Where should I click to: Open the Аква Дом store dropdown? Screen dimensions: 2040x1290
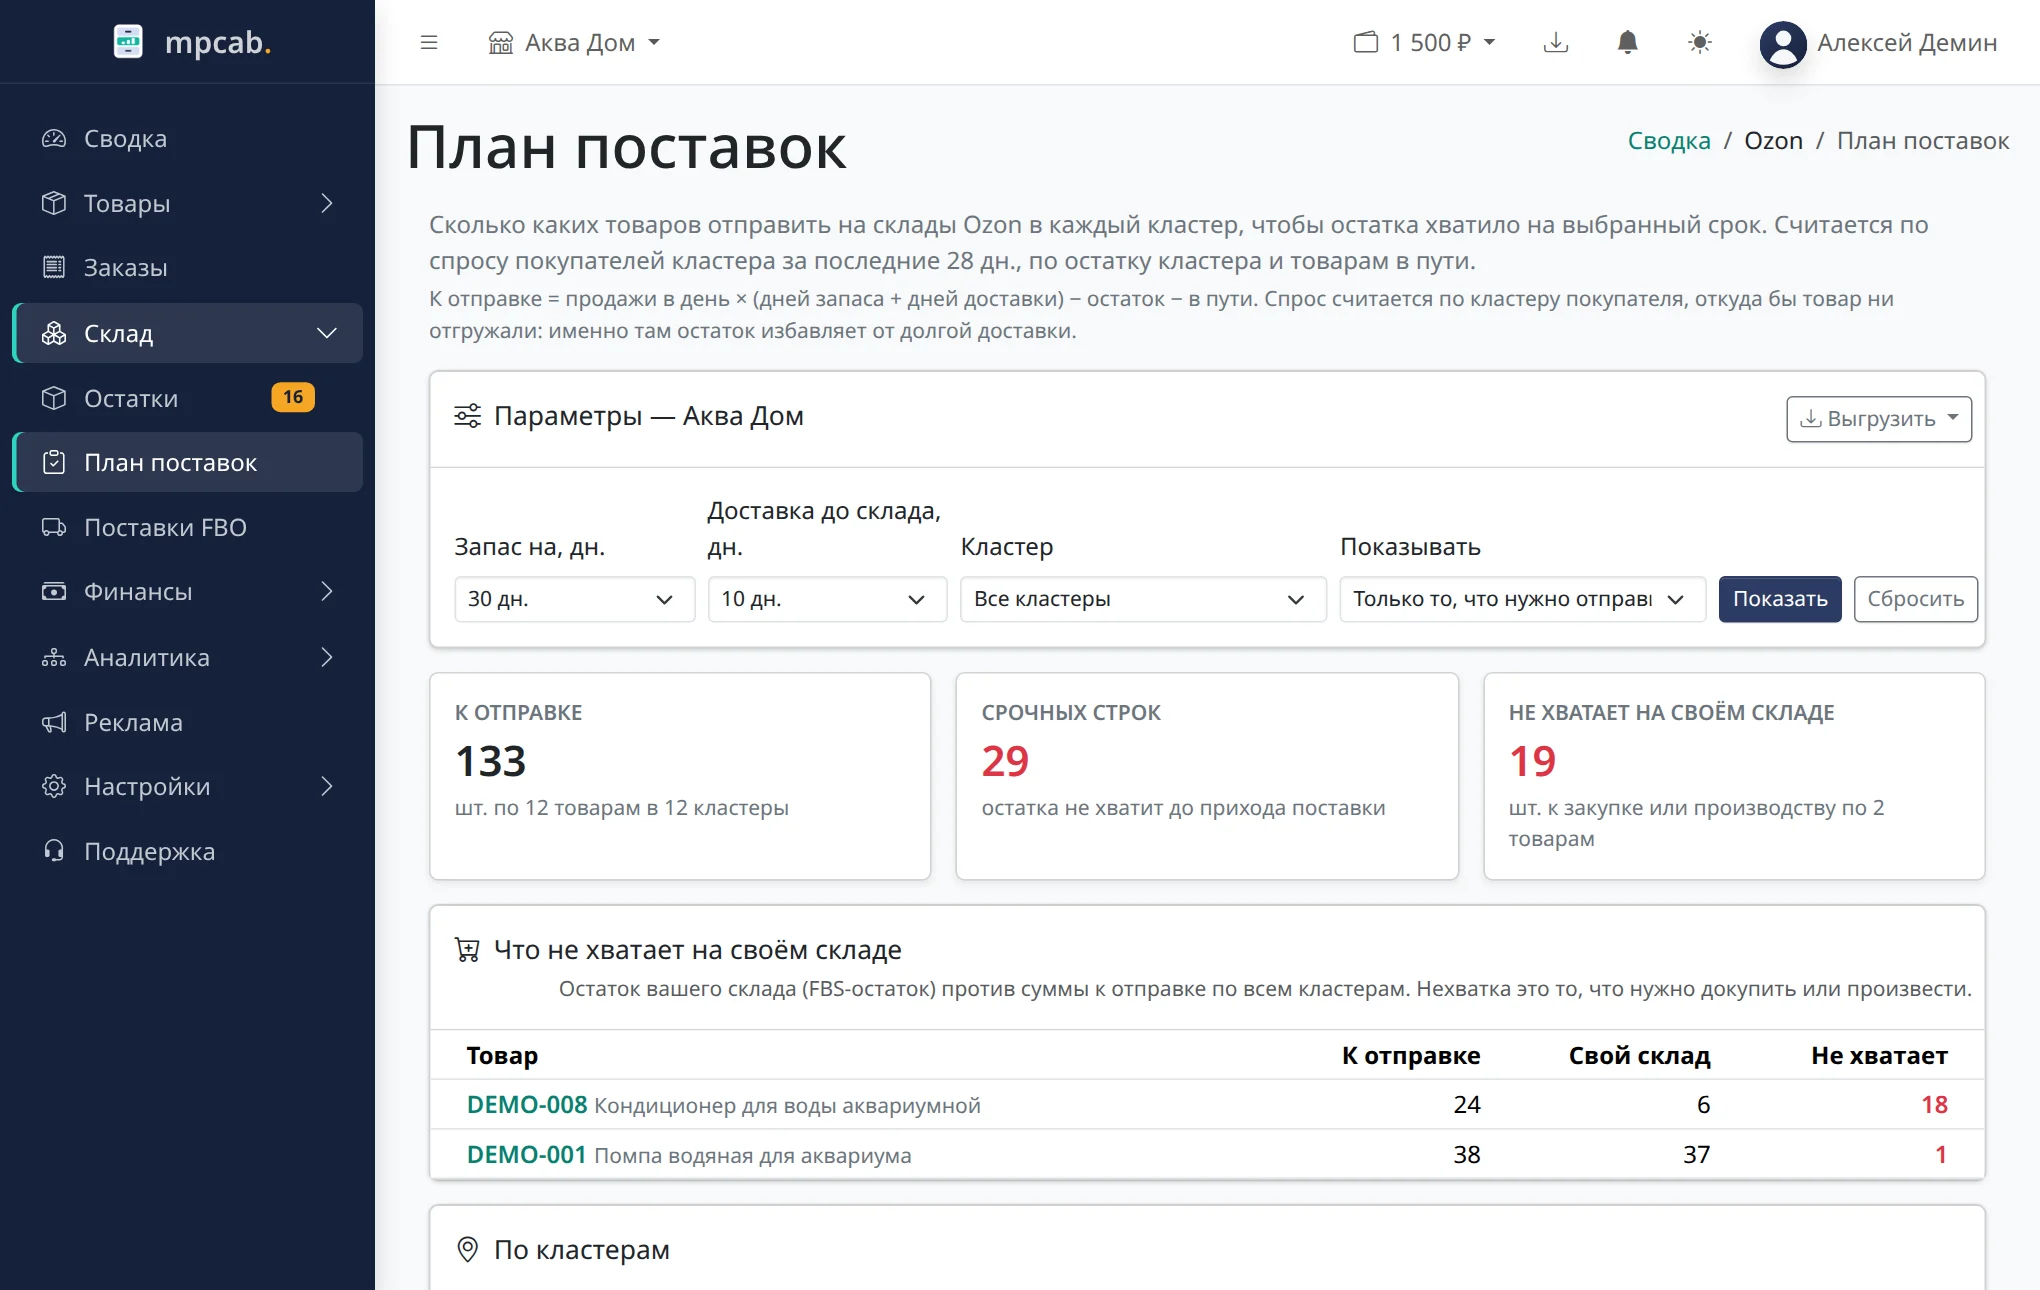(x=575, y=42)
